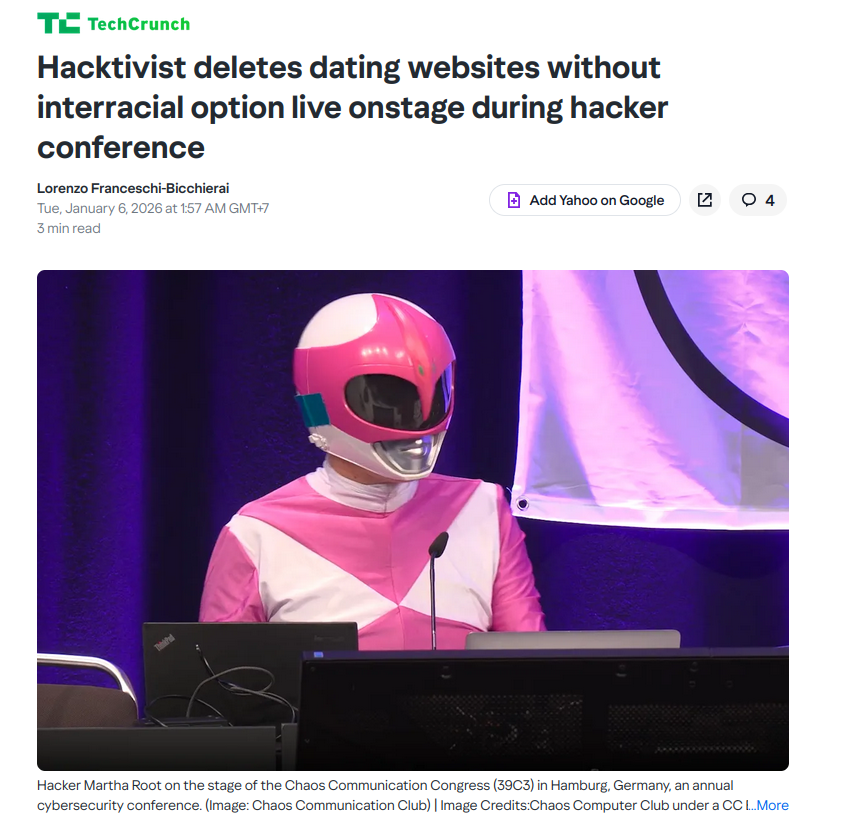Open author Lorenzo Franceschi-Bicchierai's page

click(133, 188)
